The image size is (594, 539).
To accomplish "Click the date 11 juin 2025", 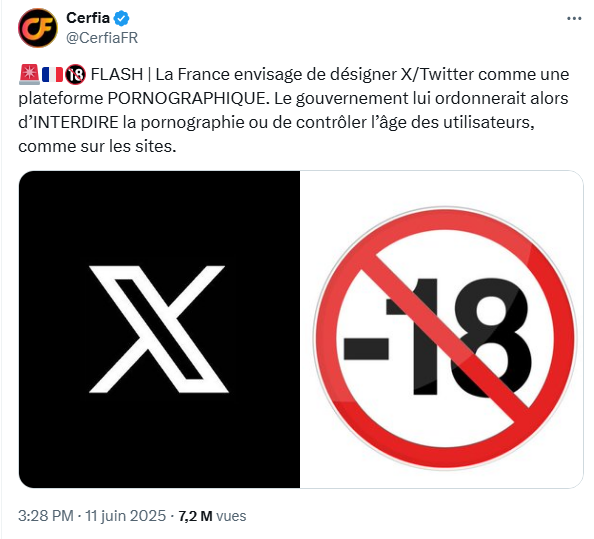I will (125, 516).
